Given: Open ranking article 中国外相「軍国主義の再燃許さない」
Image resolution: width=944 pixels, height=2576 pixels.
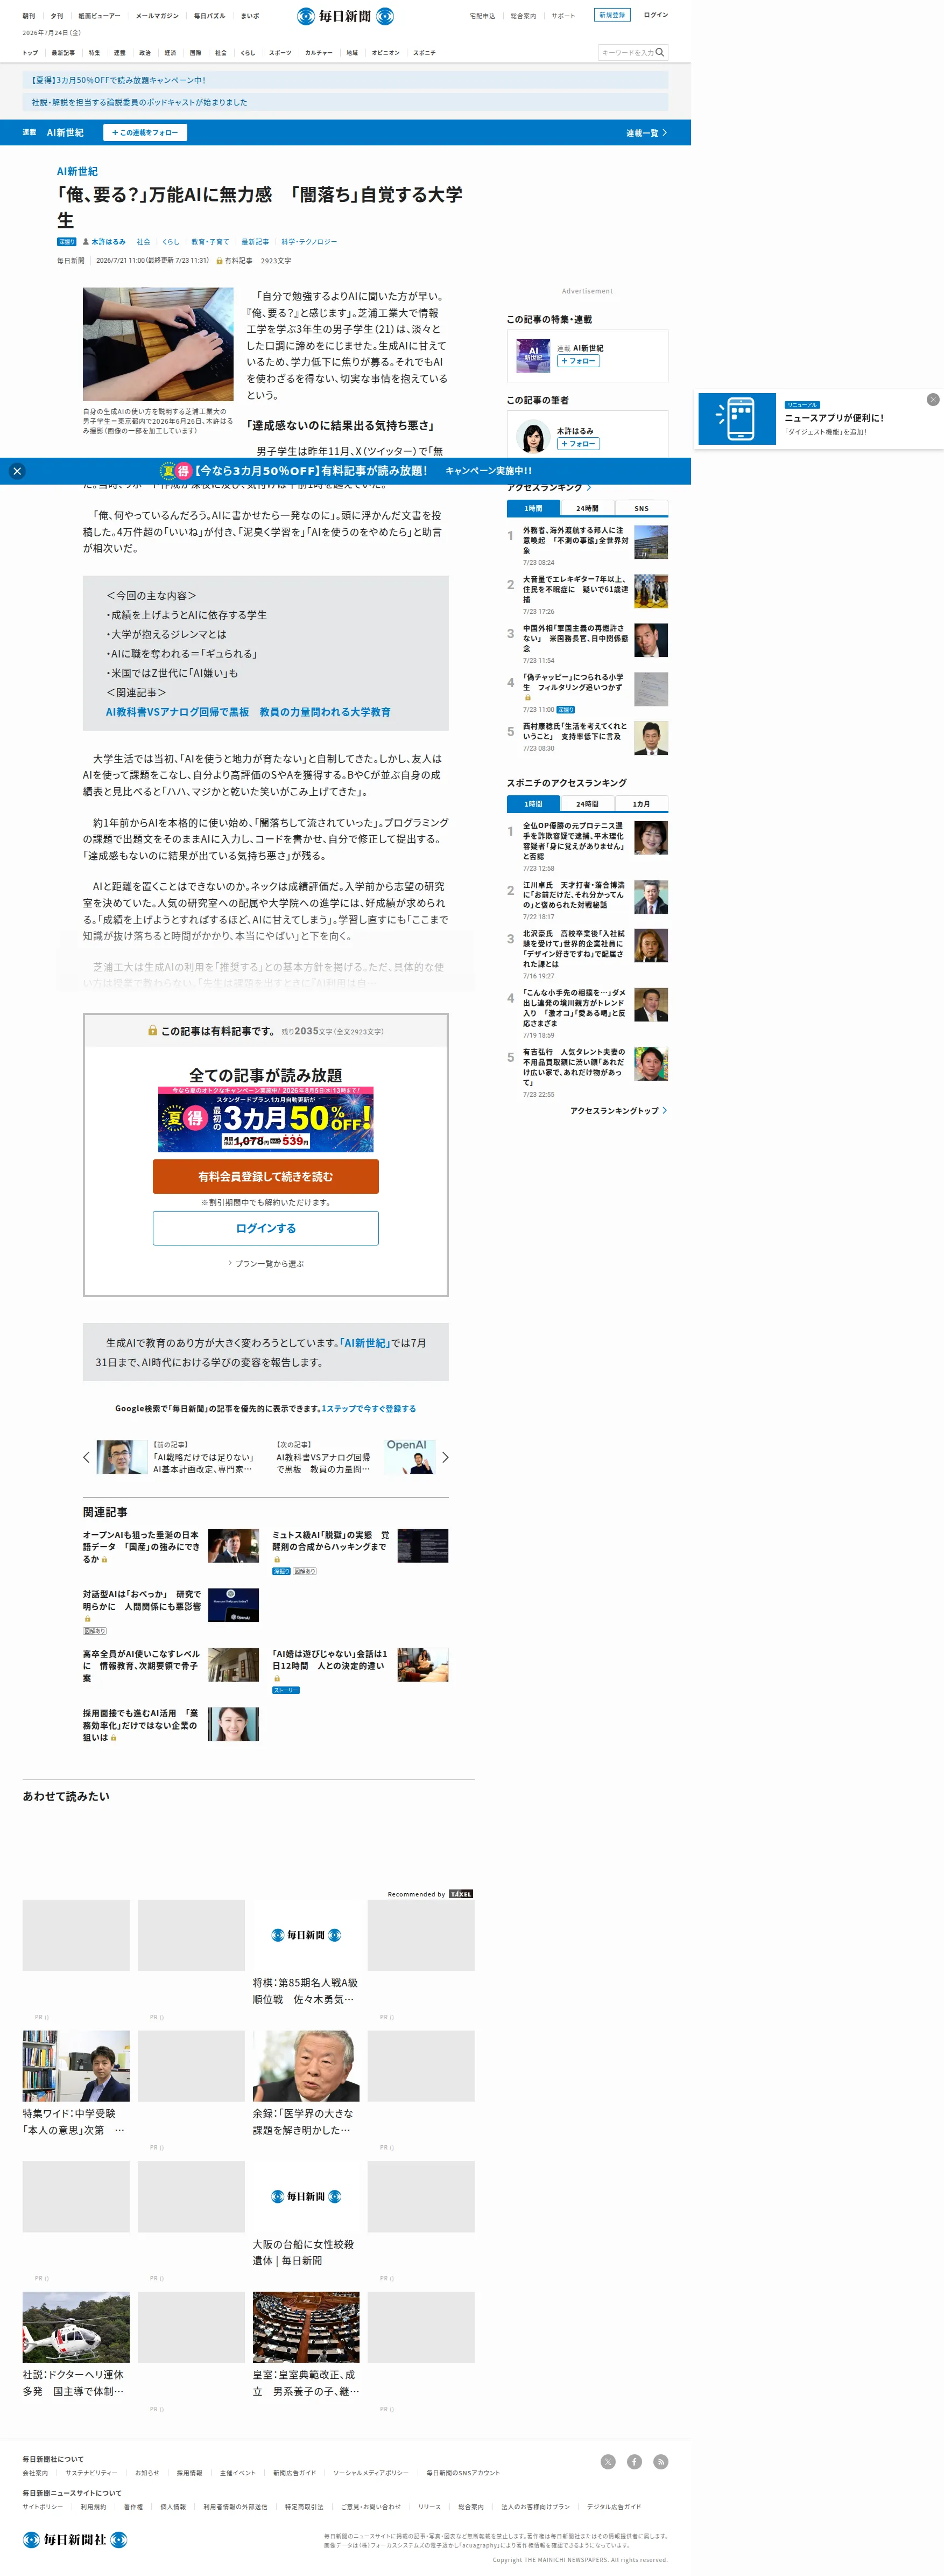Looking at the screenshot, I should tap(576, 638).
